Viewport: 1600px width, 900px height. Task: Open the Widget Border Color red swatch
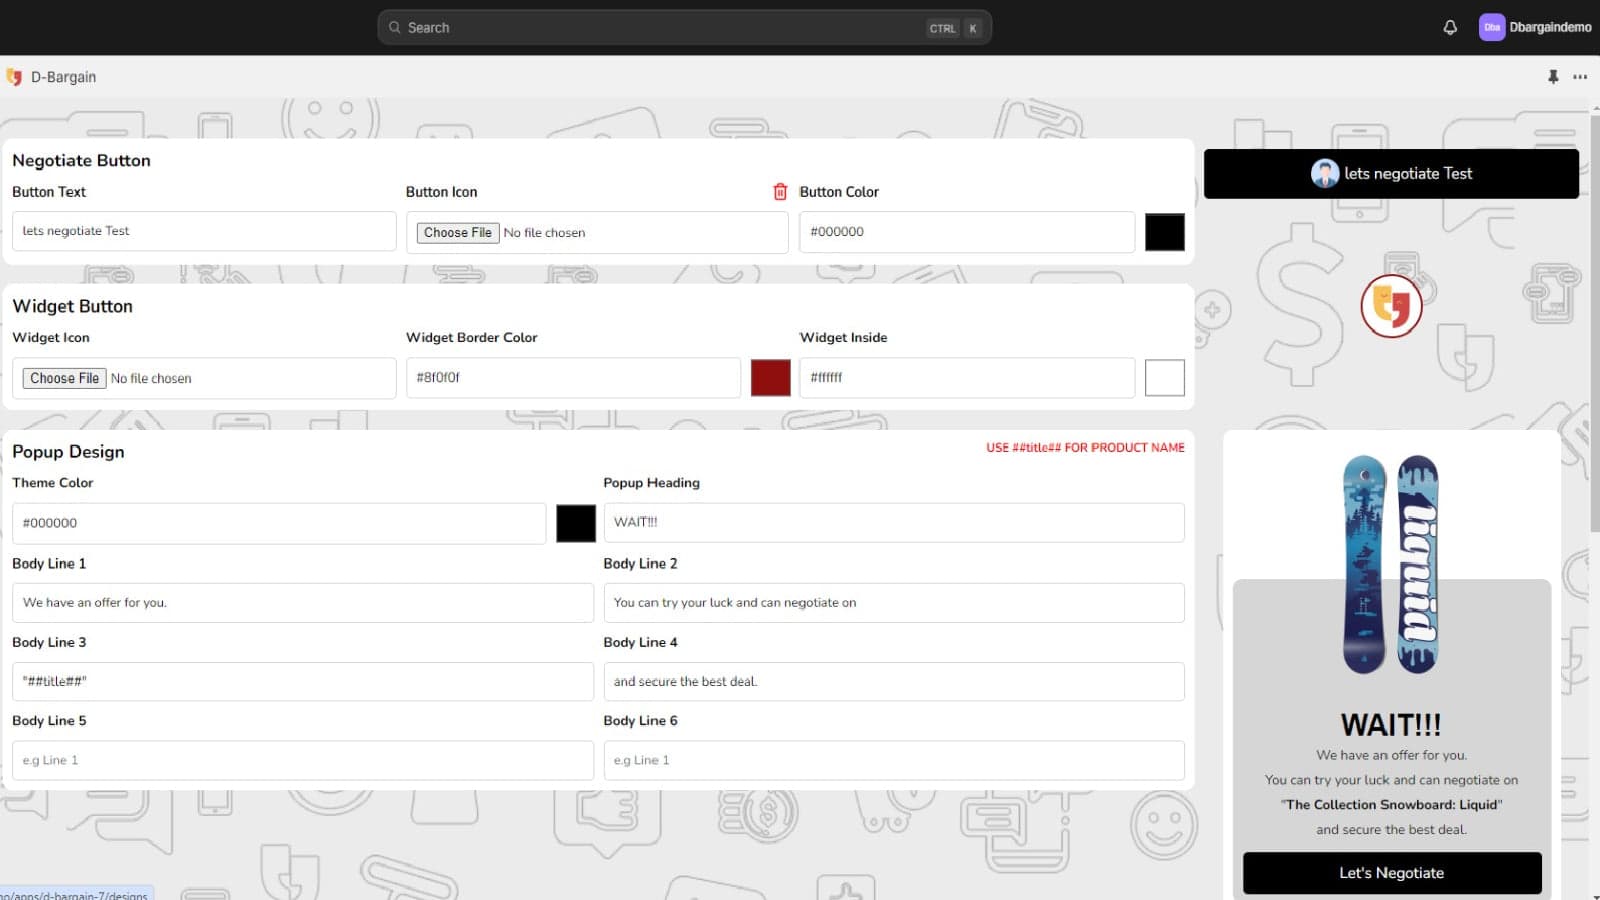click(x=770, y=378)
